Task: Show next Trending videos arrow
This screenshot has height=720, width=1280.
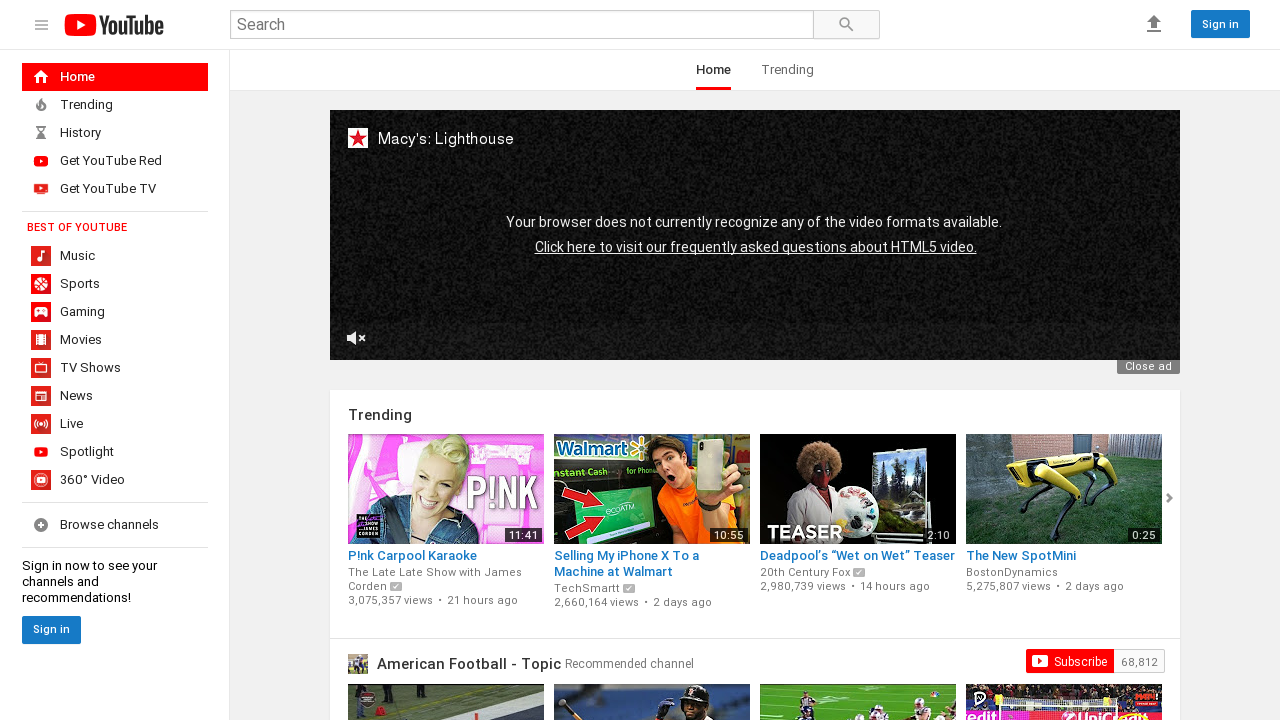Action: 1169,498
